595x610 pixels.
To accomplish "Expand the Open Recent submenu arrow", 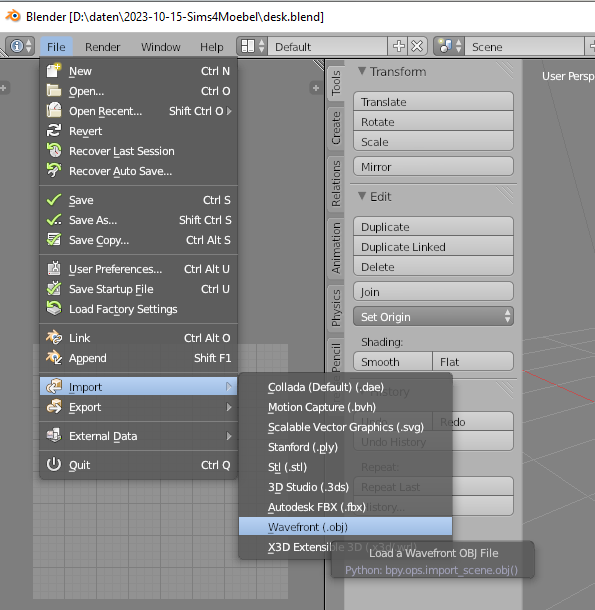I will click(x=229, y=111).
